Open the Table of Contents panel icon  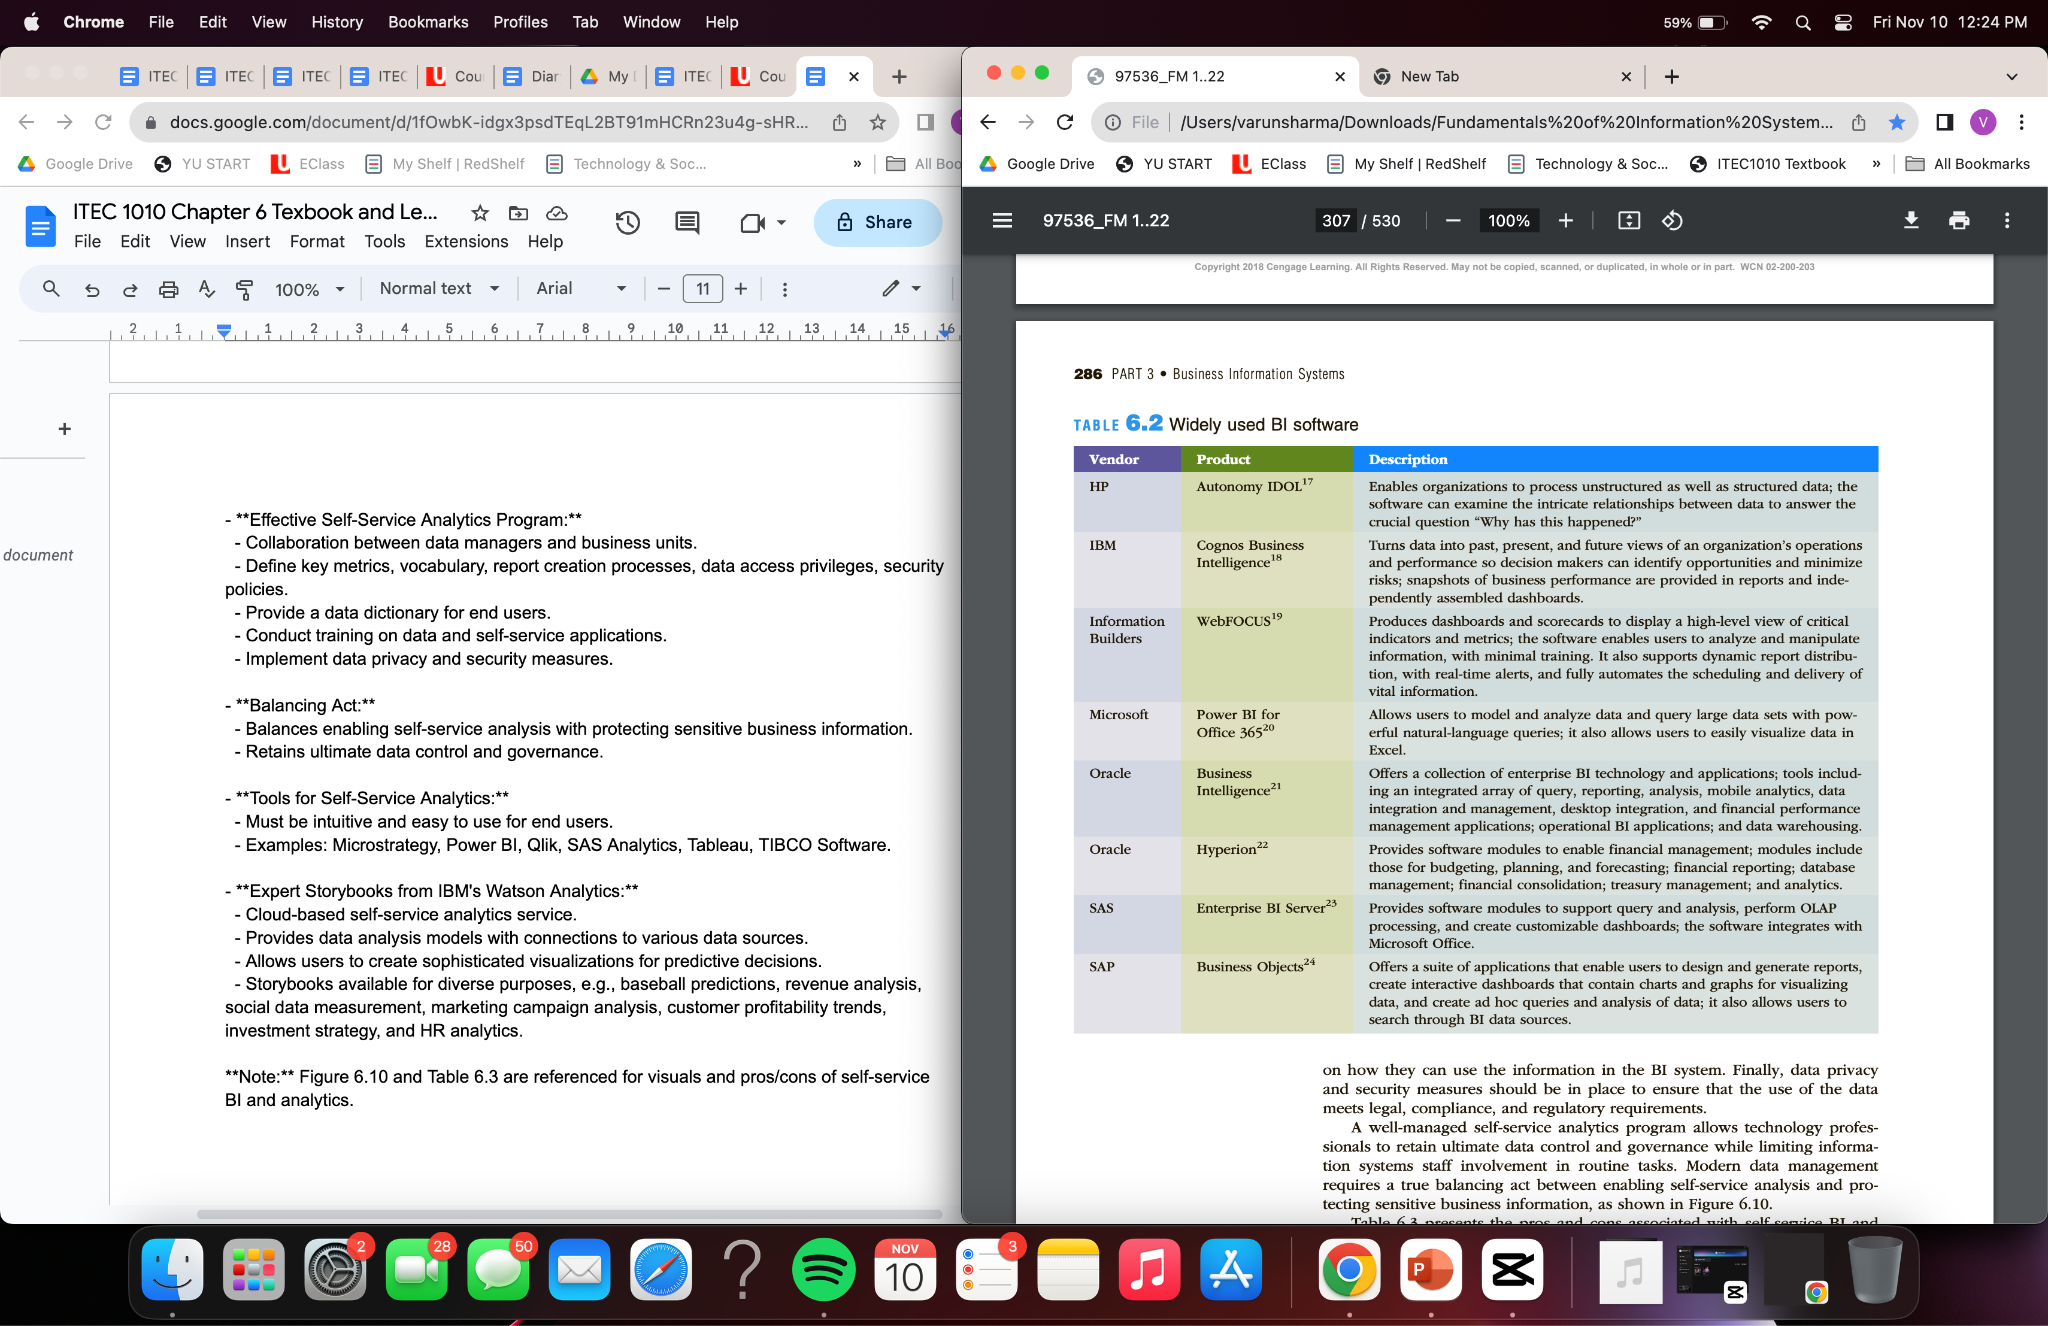coord(999,220)
